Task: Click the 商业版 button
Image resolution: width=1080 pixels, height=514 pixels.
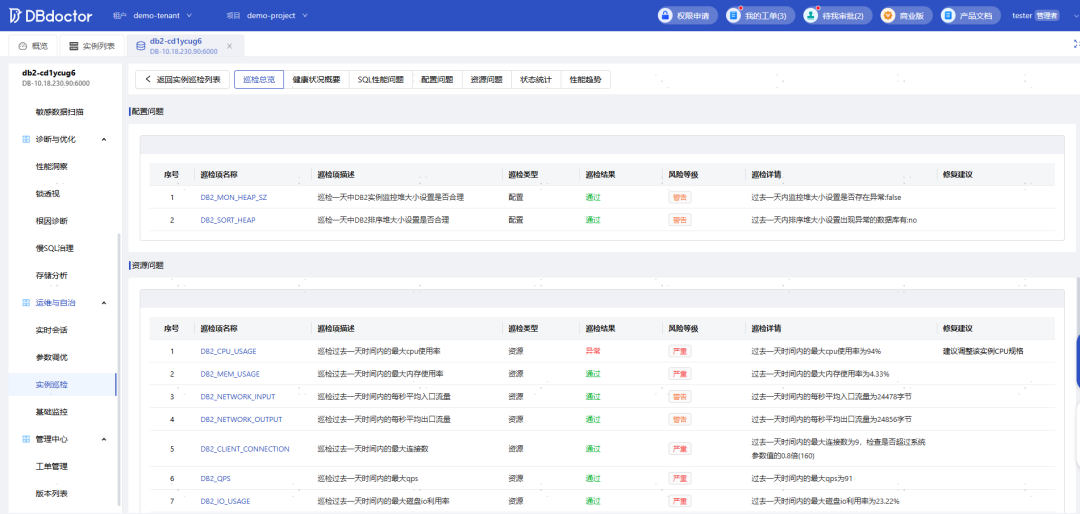Action: (x=906, y=15)
